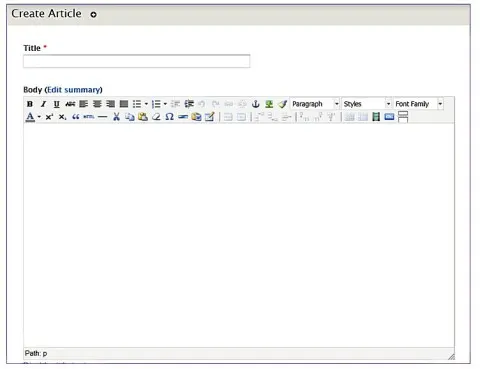
Task: Insert embedded media film icon
Action: 376,117
